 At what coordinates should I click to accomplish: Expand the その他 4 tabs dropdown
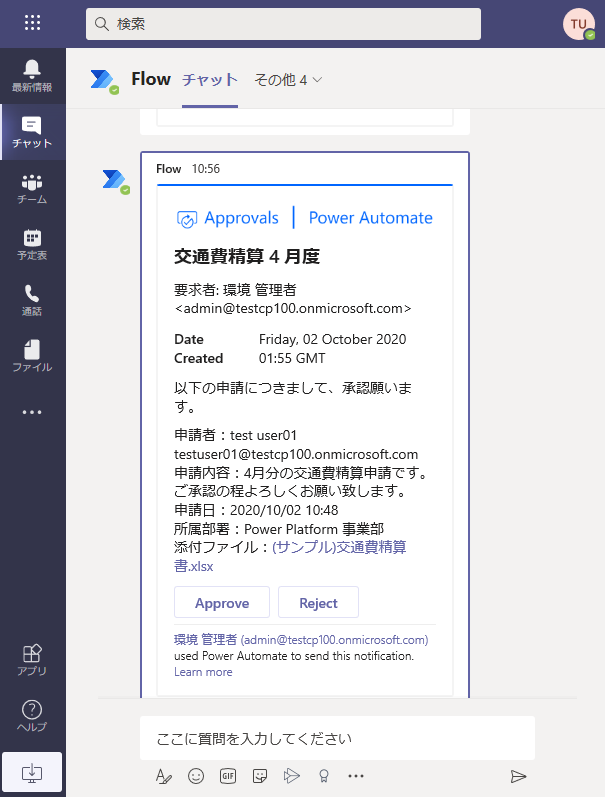coord(288,79)
